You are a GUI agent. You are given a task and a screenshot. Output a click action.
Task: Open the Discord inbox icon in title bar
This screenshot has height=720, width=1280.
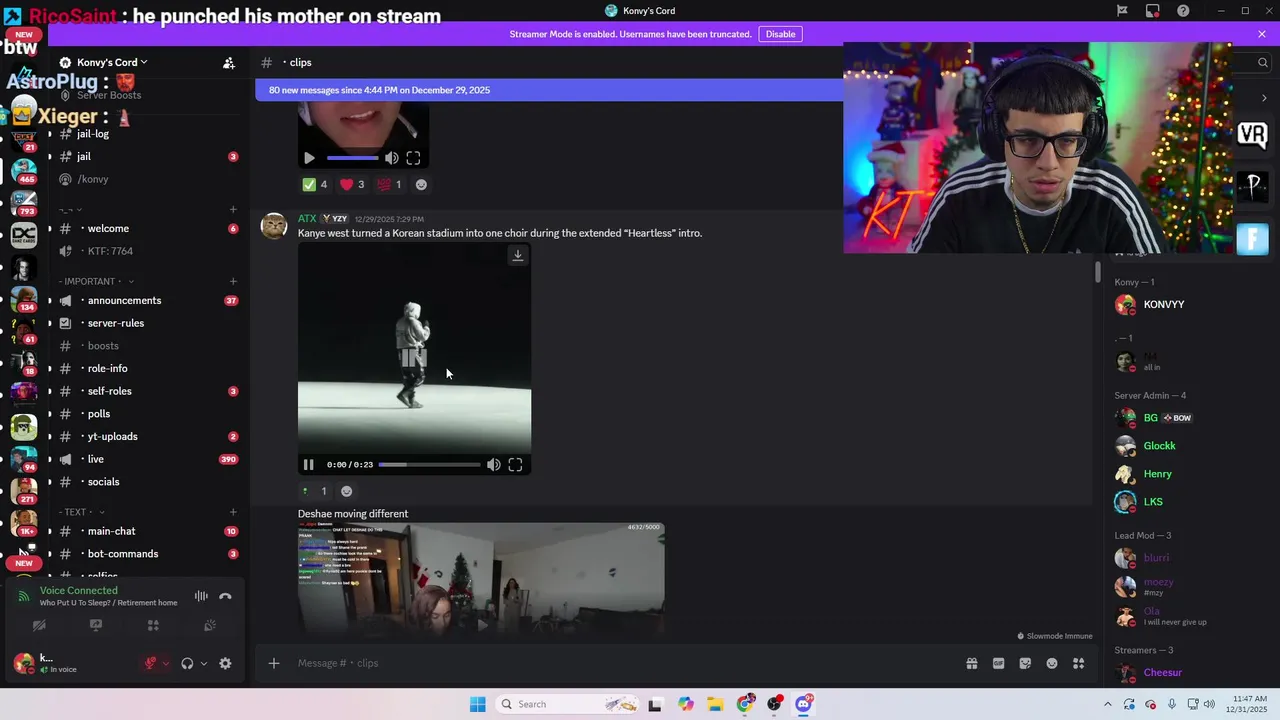pyautogui.click(x=1153, y=11)
